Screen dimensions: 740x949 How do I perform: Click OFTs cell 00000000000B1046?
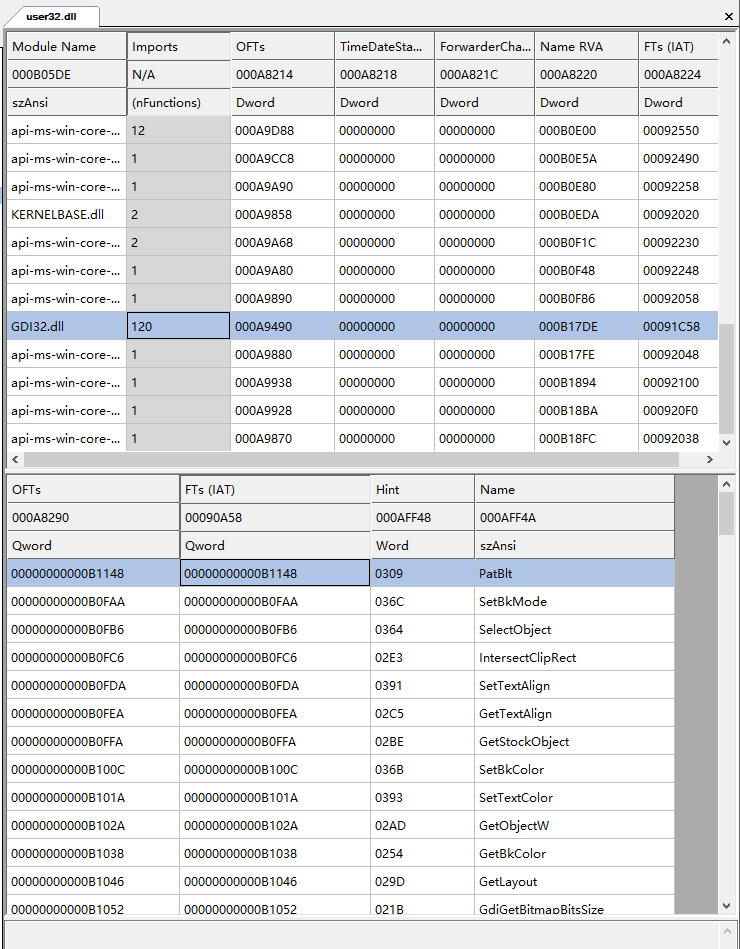click(93, 881)
